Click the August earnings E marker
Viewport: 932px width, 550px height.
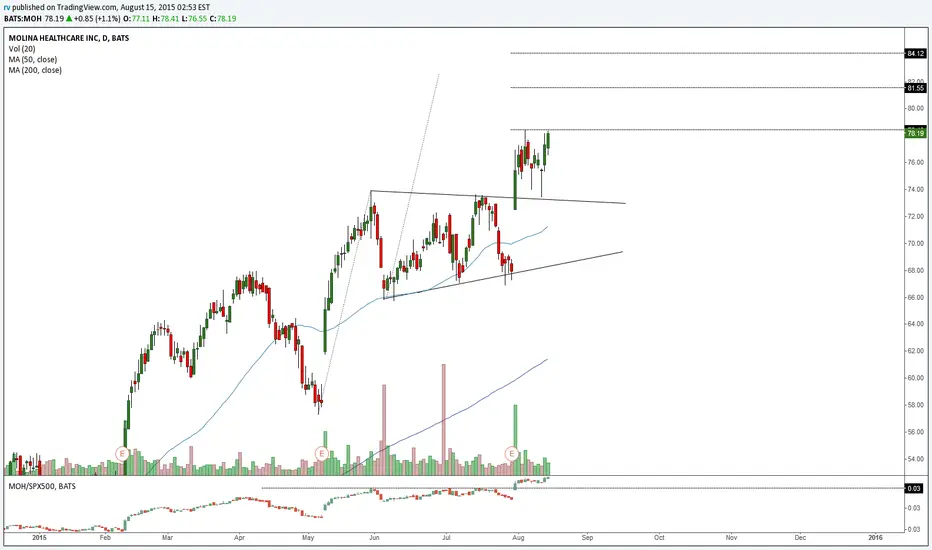(512, 454)
